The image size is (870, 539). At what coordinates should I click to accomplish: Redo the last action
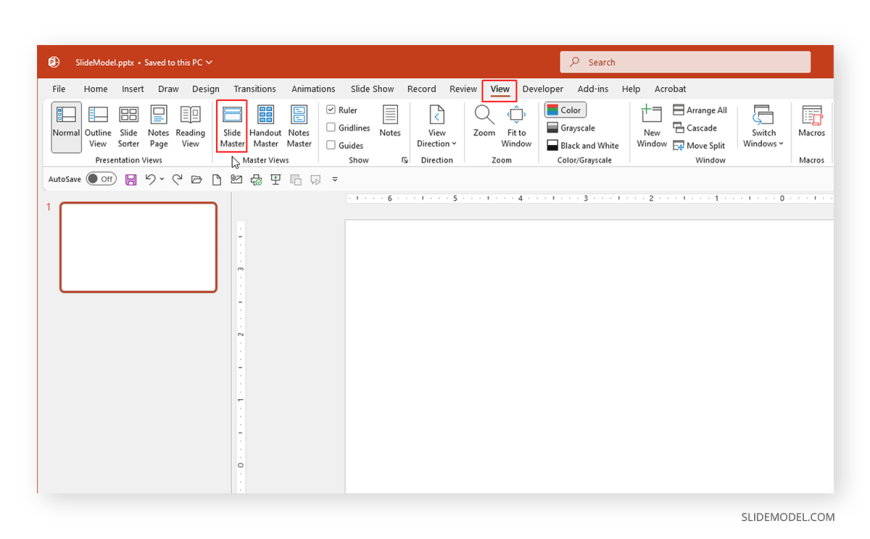click(177, 179)
